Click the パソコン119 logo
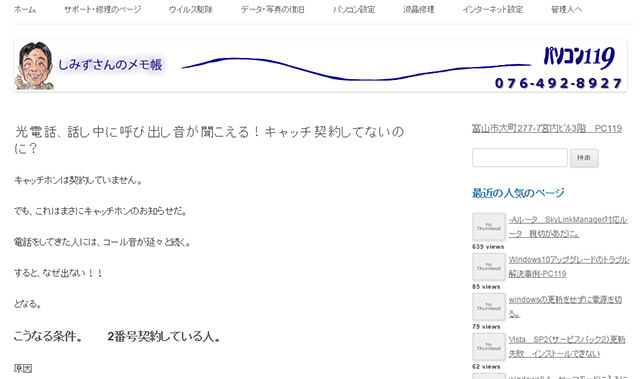This screenshot has height=379, width=640. 579,57
